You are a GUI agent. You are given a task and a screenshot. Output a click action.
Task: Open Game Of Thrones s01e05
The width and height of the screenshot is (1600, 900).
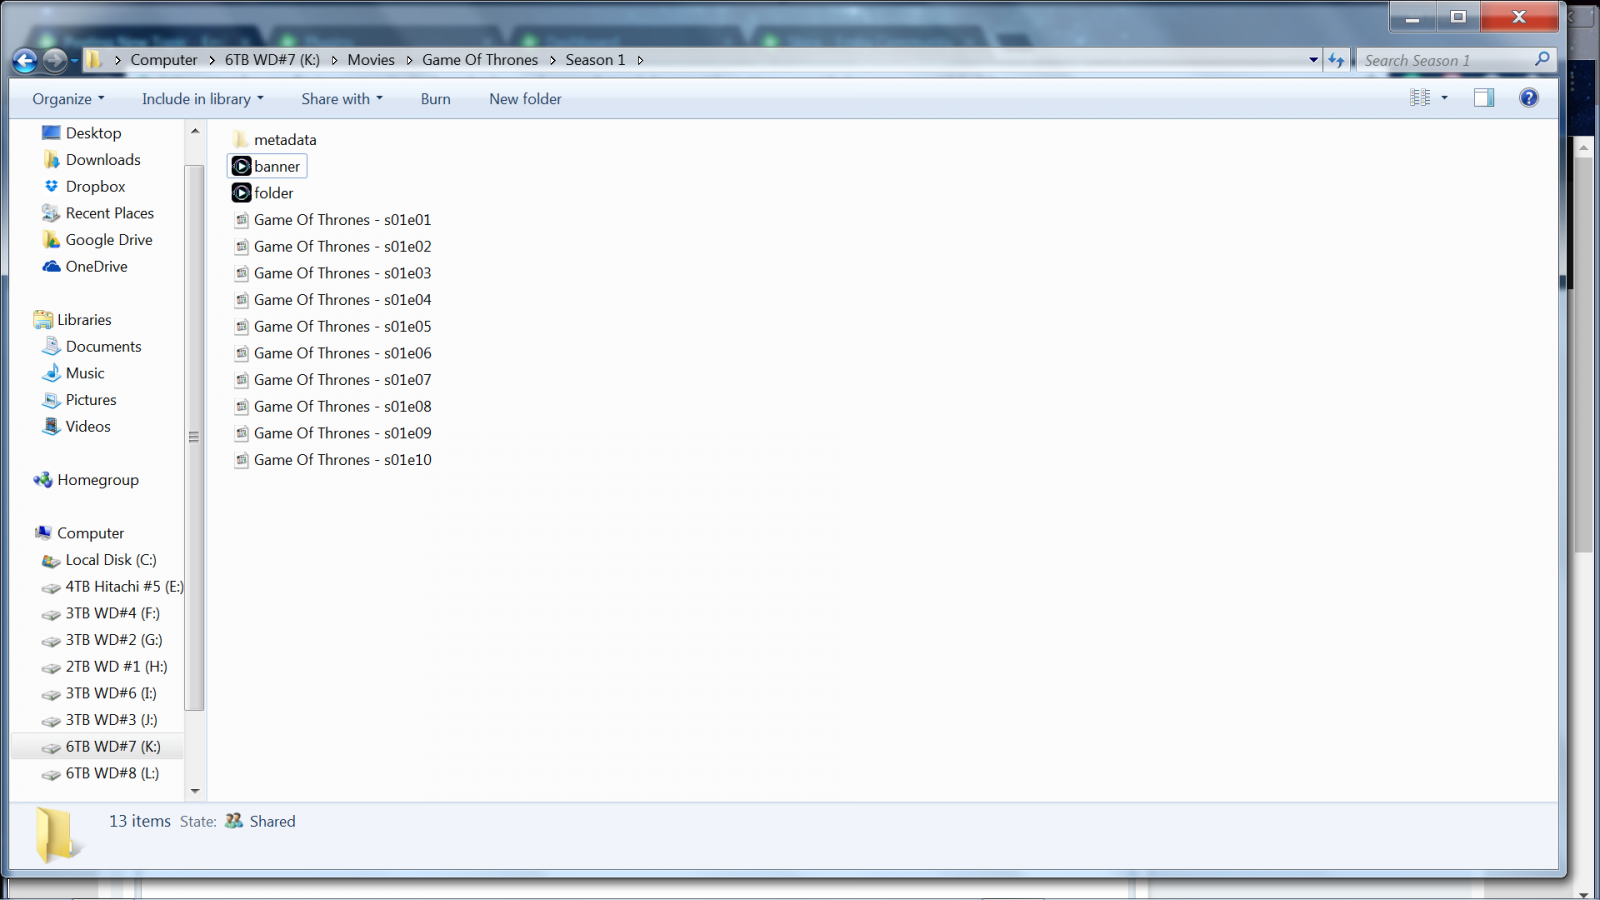point(342,326)
